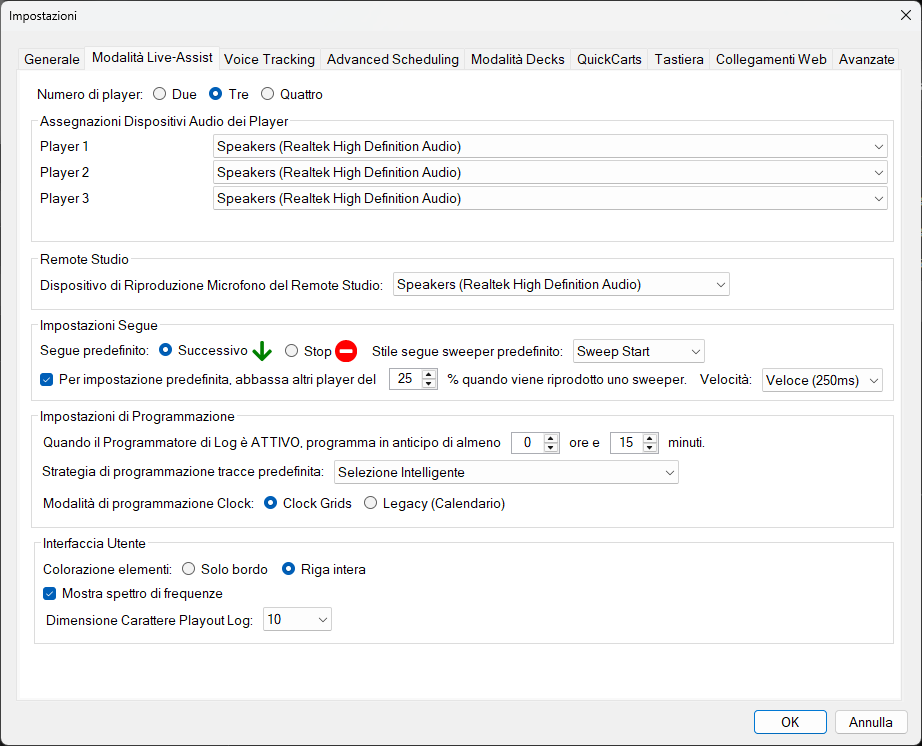Decrease the sweeper ducking percentage
Viewport: 922px width, 746px height.
[429, 384]
